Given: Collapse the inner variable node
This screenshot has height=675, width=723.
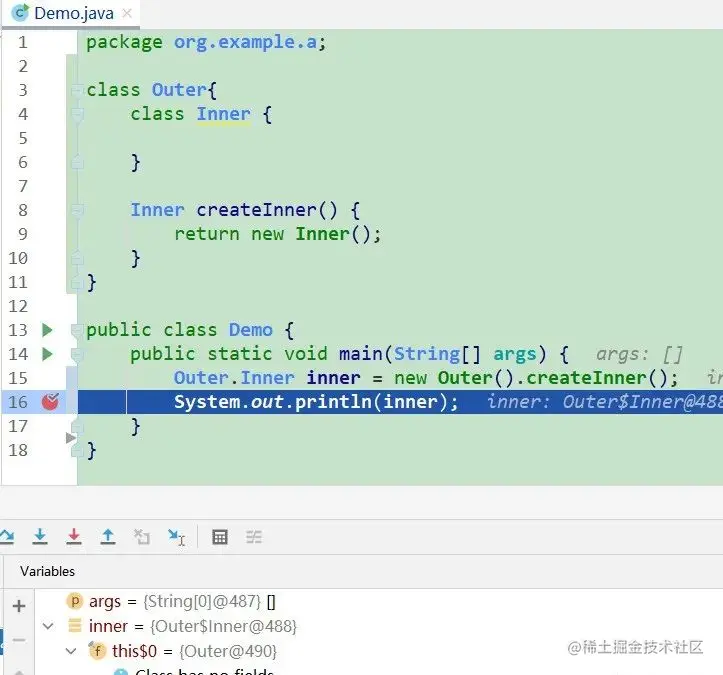Looking at the screenshot, I should [48, 626].
